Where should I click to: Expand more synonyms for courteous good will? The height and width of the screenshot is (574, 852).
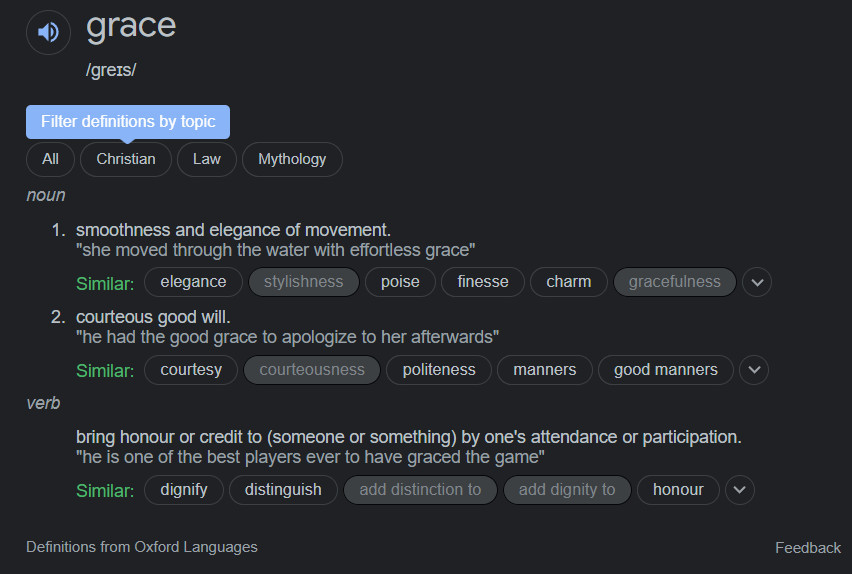tap(754, 370)
